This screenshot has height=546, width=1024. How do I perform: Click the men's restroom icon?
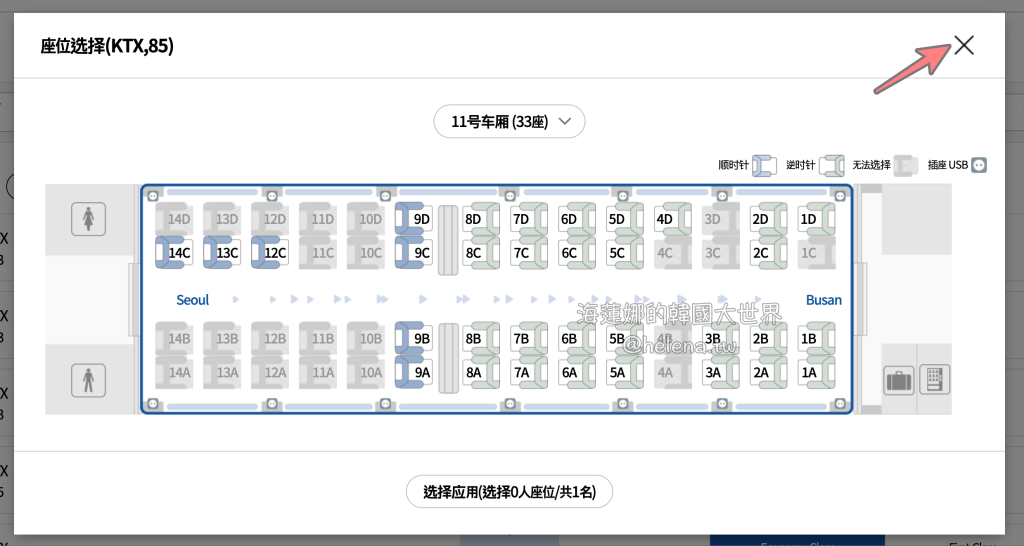pyautogui.click(x=89, y=380)
